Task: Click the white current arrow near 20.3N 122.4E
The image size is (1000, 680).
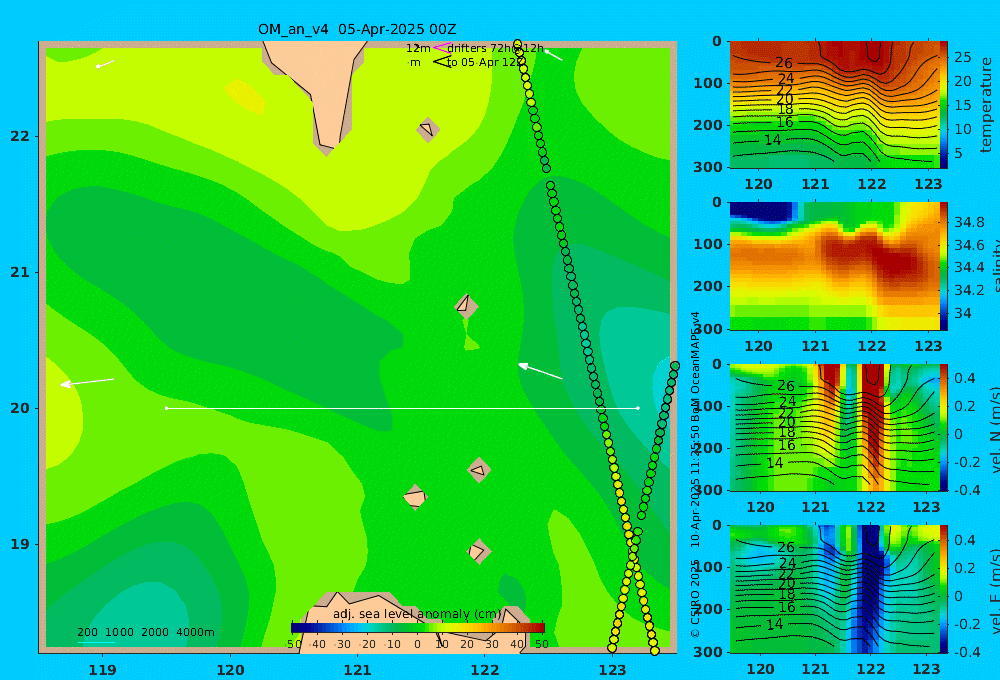Action: coord(540,371)
